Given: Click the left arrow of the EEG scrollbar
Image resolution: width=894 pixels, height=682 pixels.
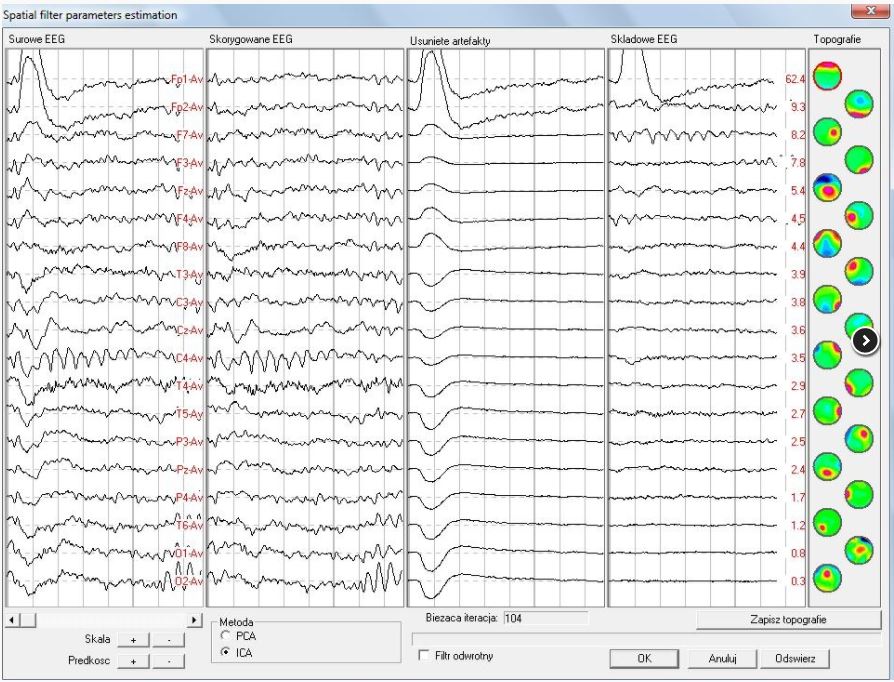Looking at the screenshot, I should point(12,620).
